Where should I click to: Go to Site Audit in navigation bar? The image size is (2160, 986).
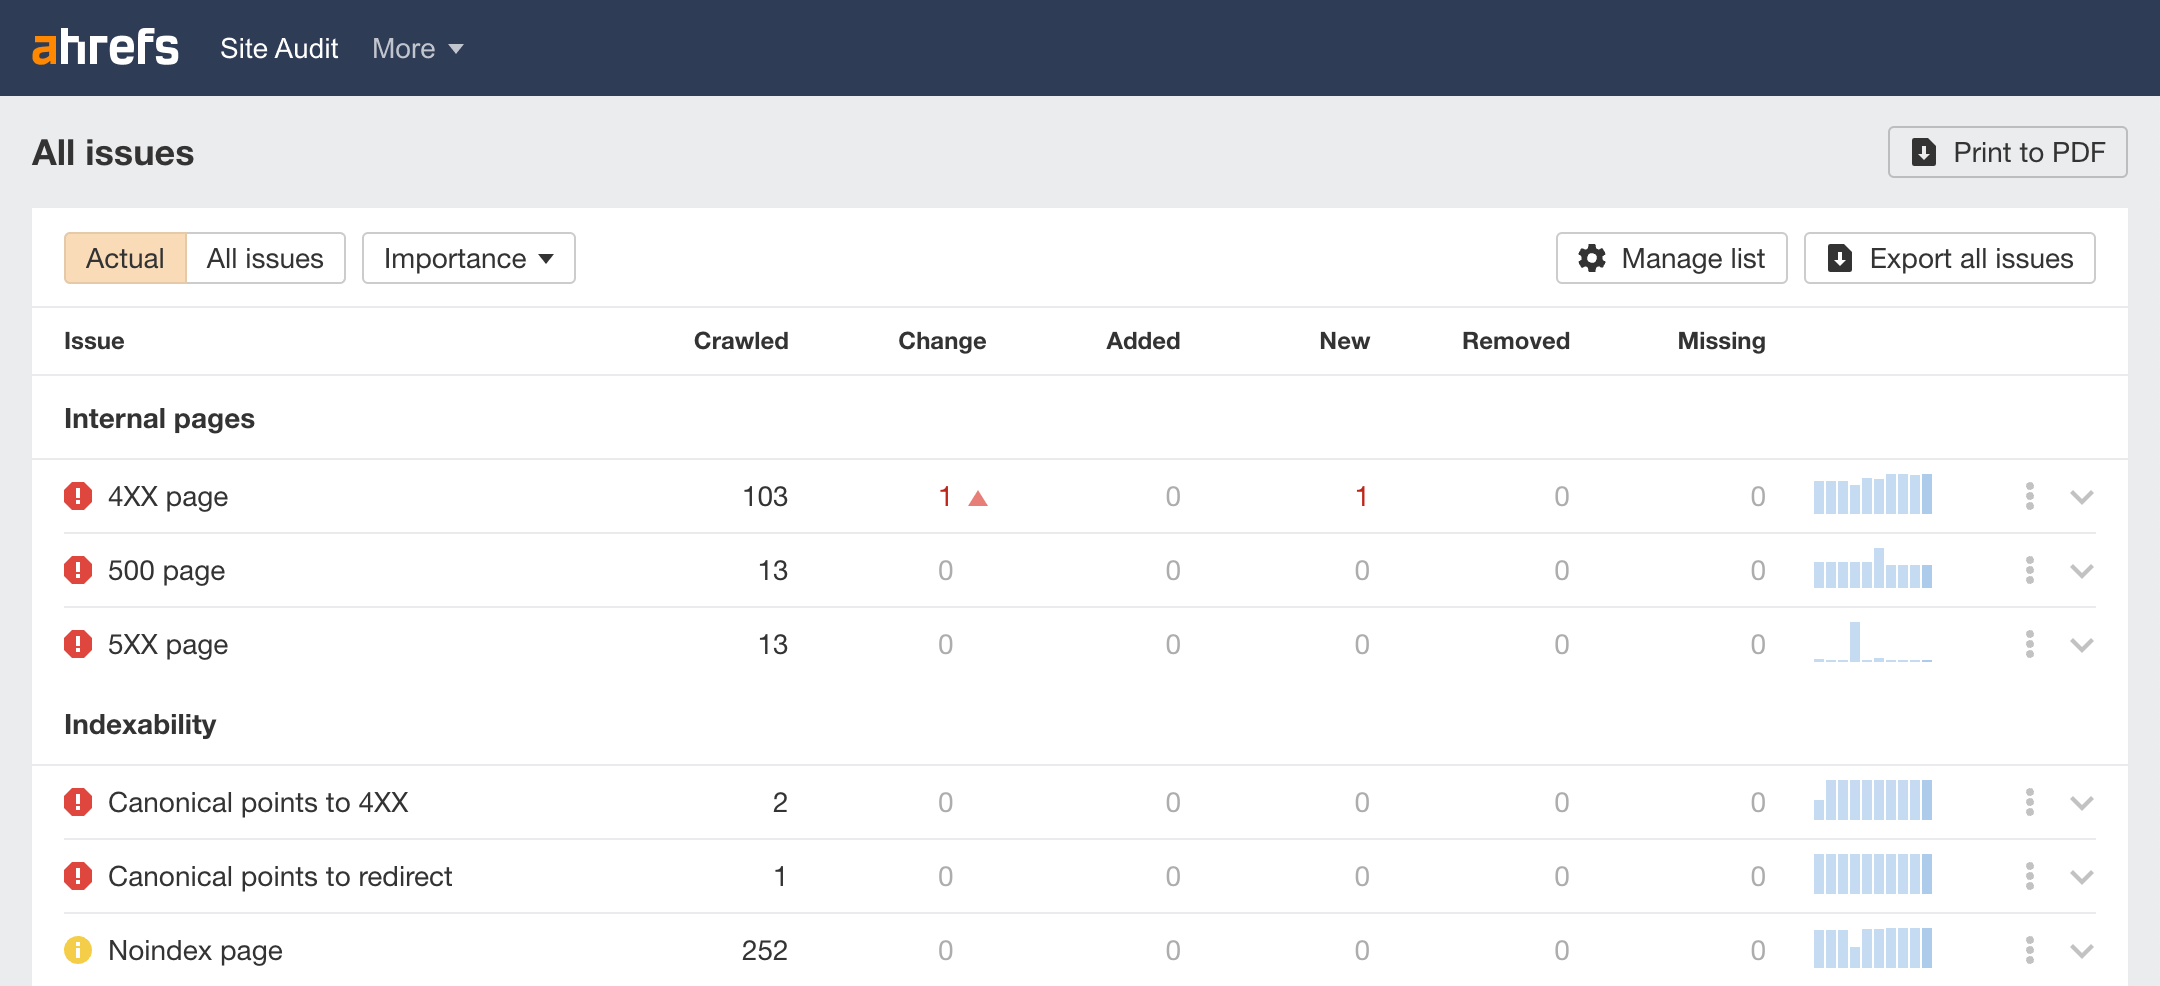coord(279,48)
